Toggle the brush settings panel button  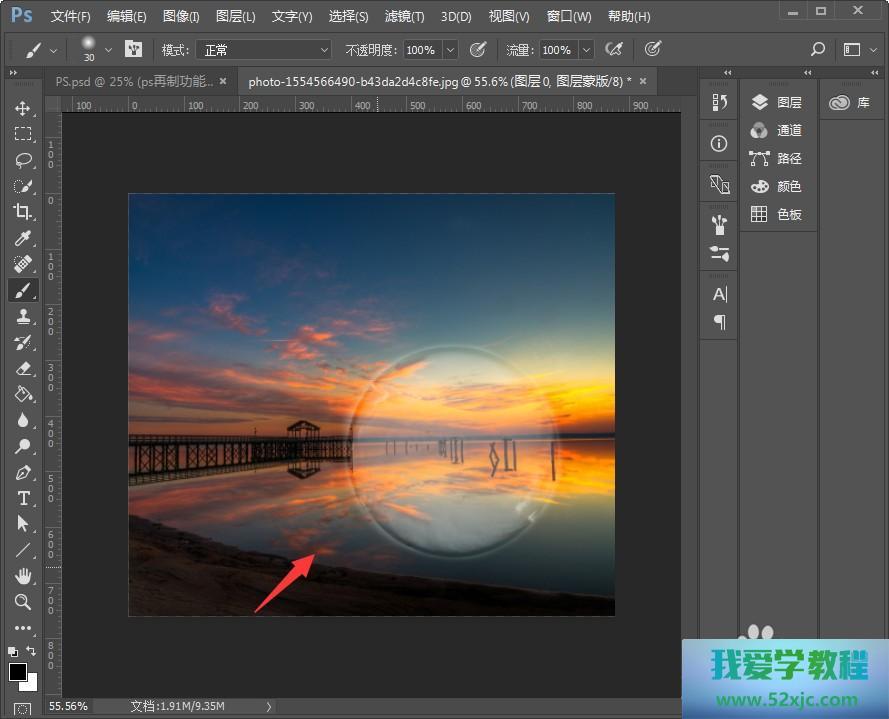[x=133, y=49]
